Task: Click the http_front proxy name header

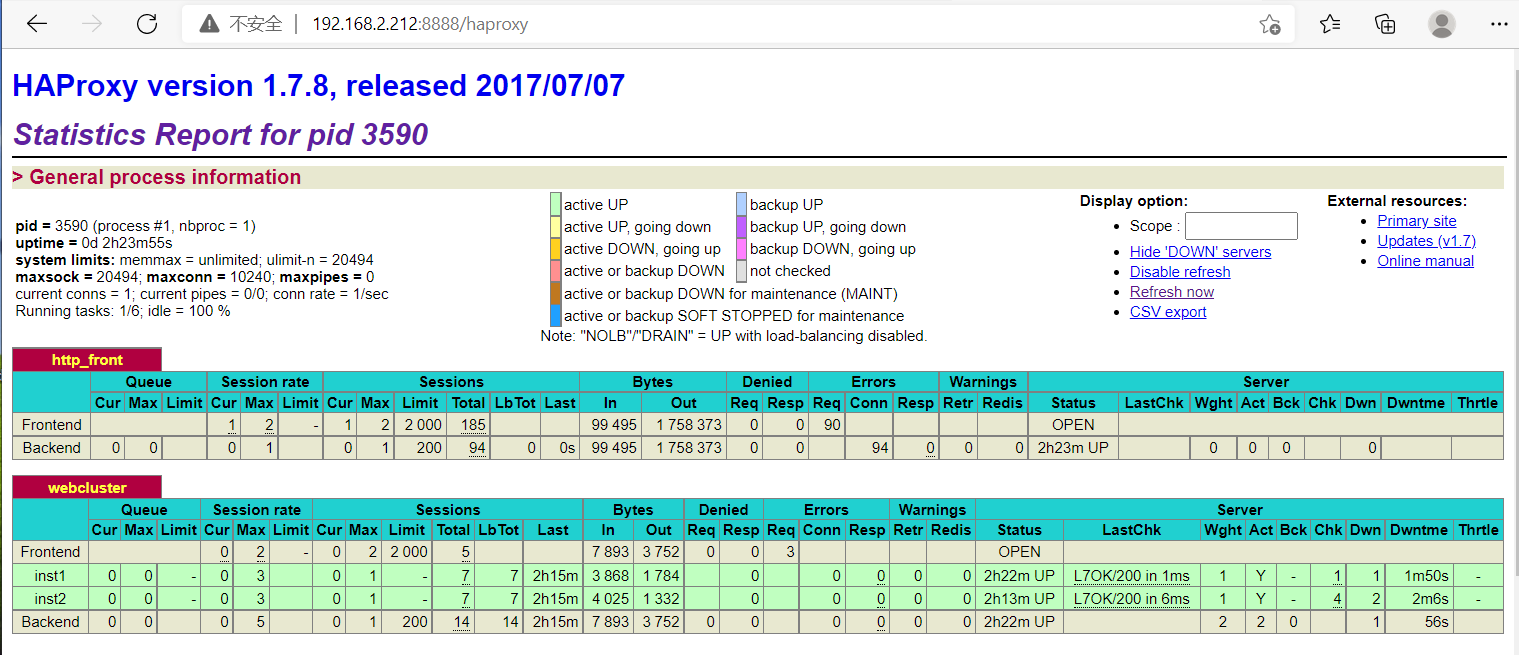Action: tap(87, 360)
